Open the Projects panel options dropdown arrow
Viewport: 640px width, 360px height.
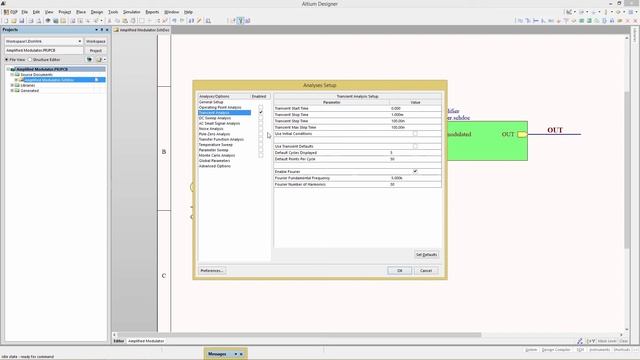coord(97,30)
